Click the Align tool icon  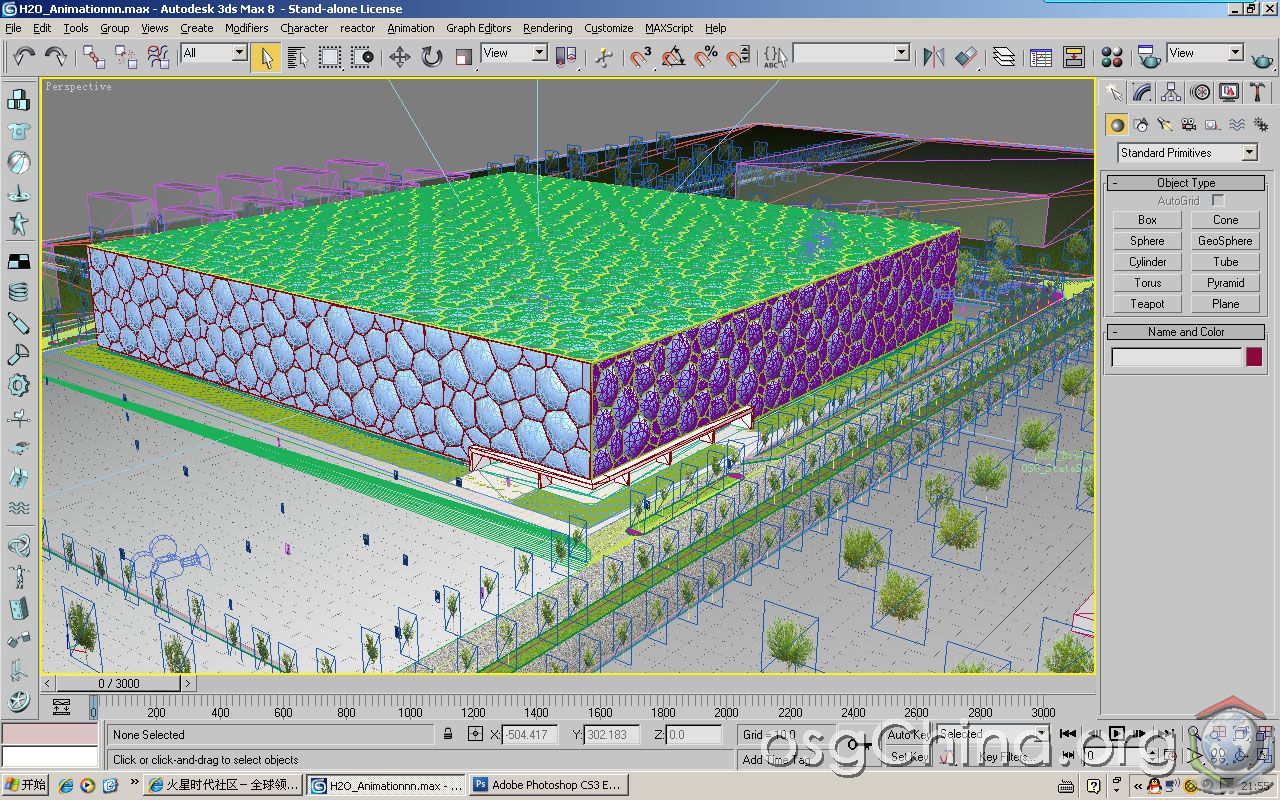coord(966,57)
